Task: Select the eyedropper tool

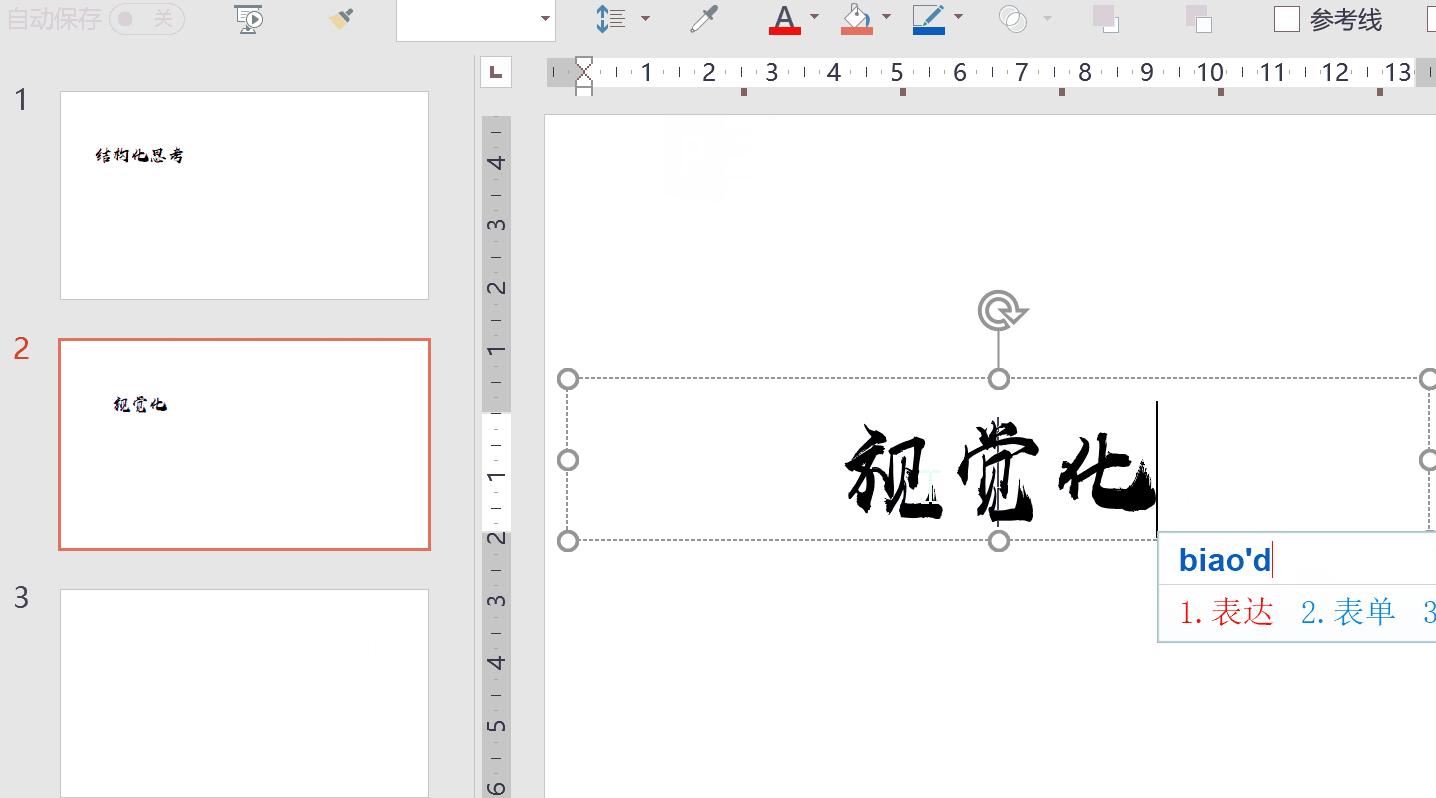Action: 704,19
